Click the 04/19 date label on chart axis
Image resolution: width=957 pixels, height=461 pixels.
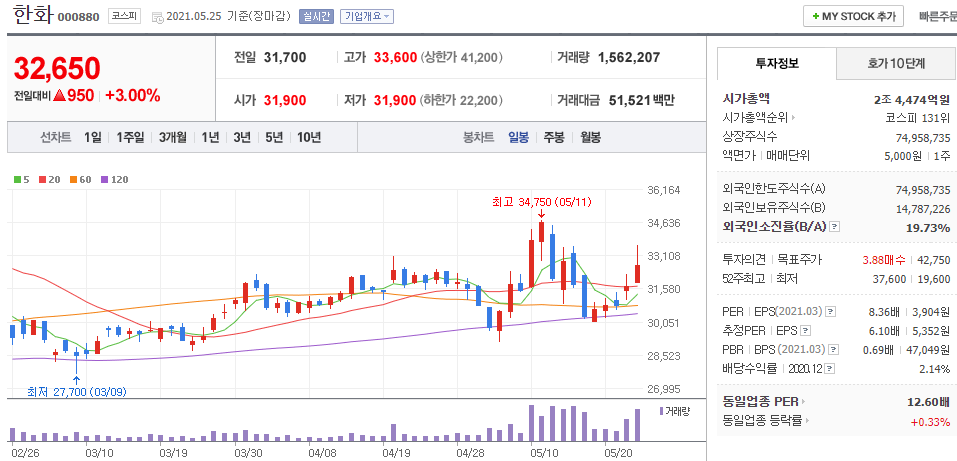[x=395, y=453]
